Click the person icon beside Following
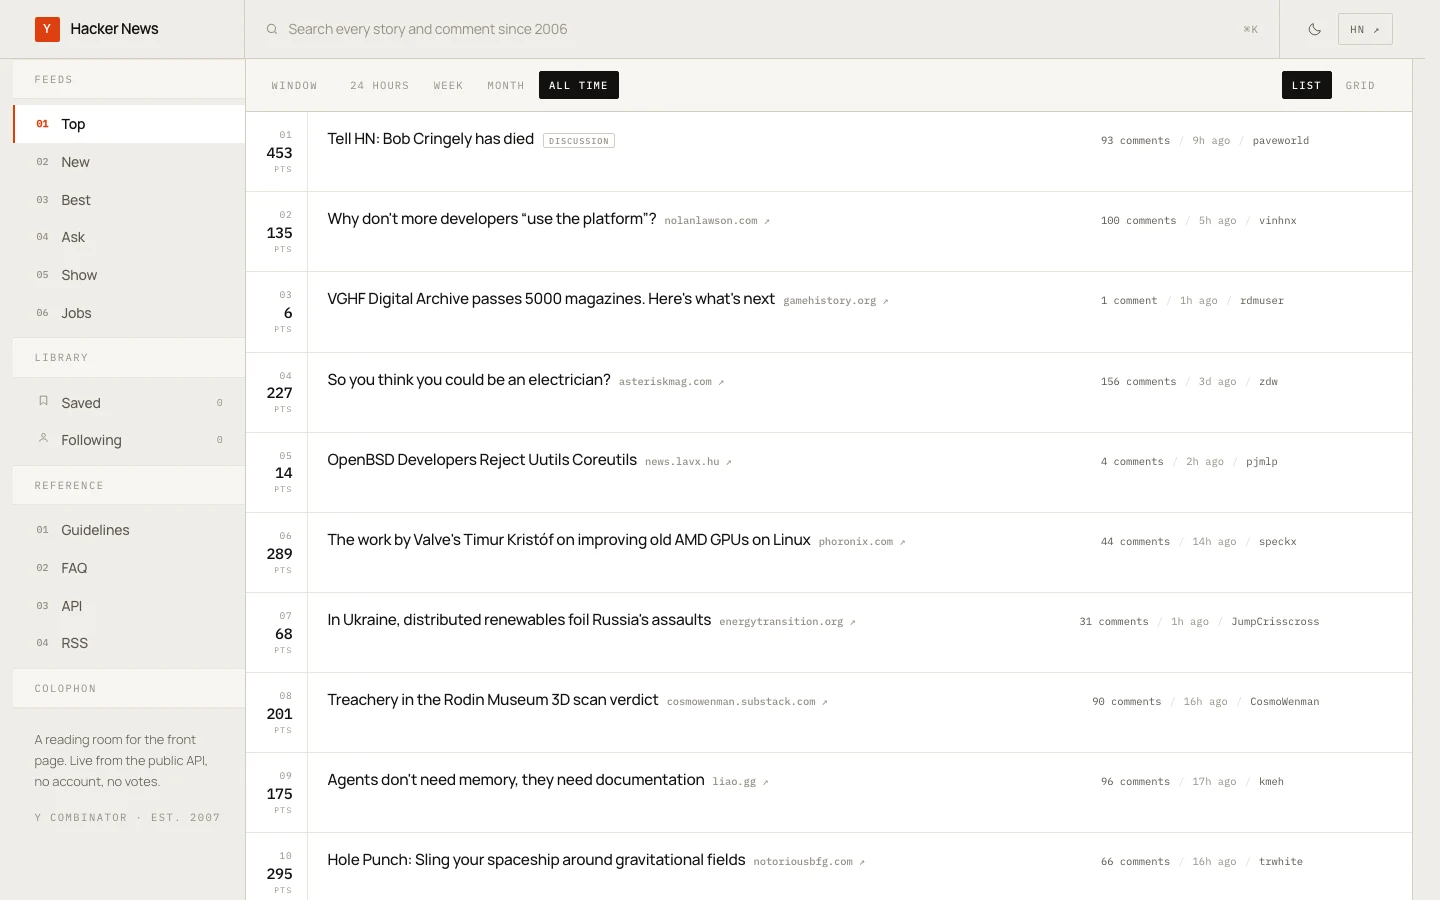Image resolution: width=1440 pixels, height=900 pixels. pos(43,438)
